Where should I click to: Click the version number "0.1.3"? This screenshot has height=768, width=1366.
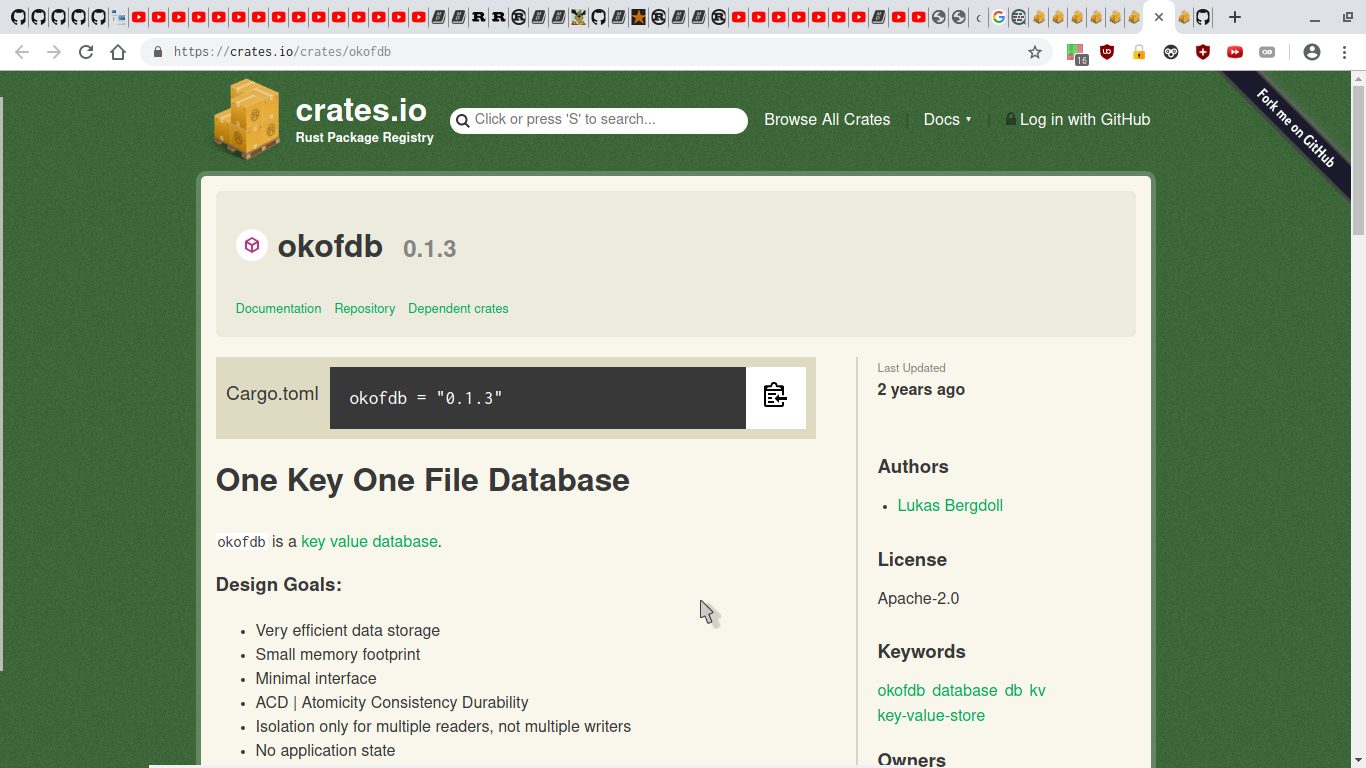coord(430,249)
